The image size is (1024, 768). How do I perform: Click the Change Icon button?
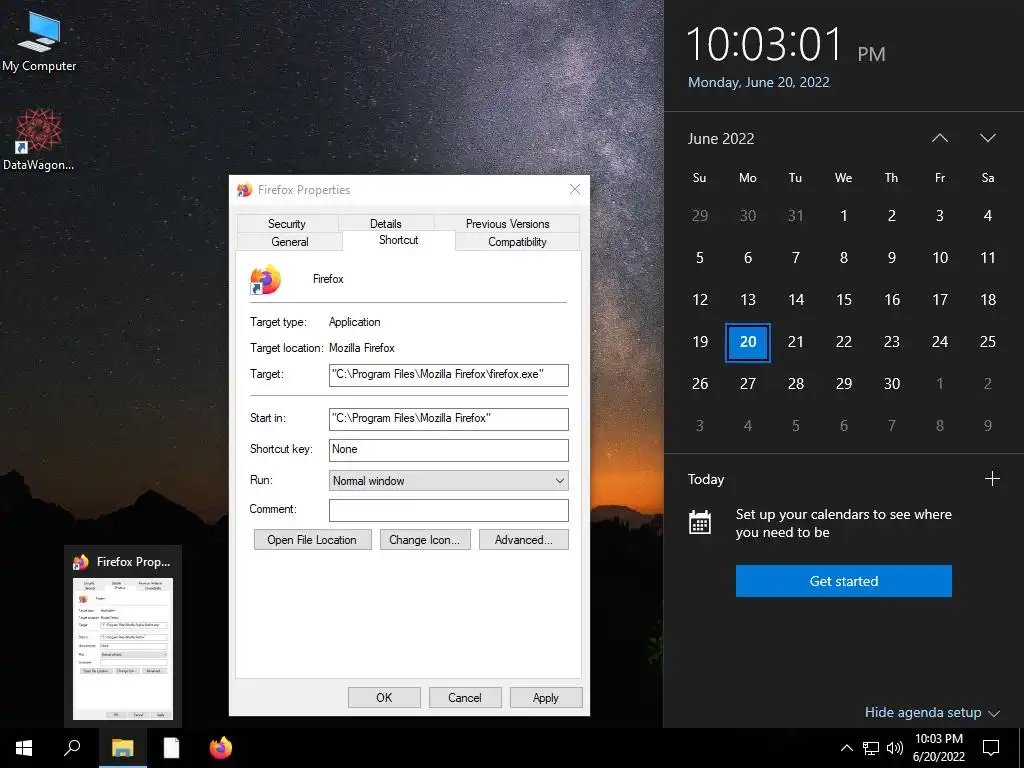pos(424,539)
